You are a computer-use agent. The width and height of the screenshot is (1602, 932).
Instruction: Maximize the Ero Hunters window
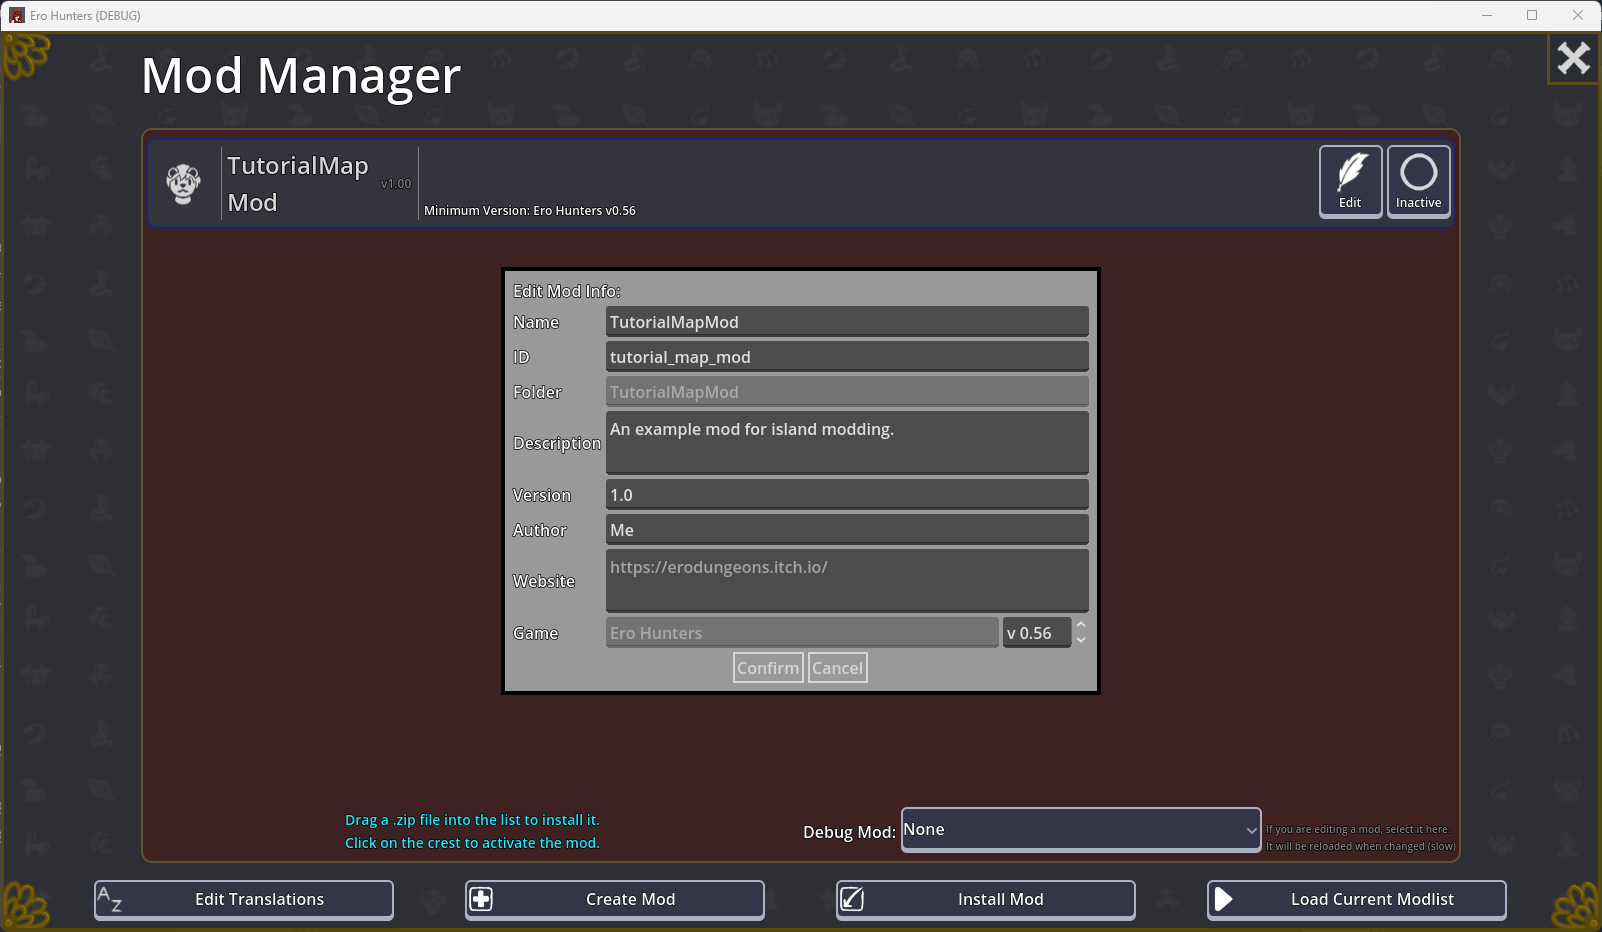(x=1532, y=15)
